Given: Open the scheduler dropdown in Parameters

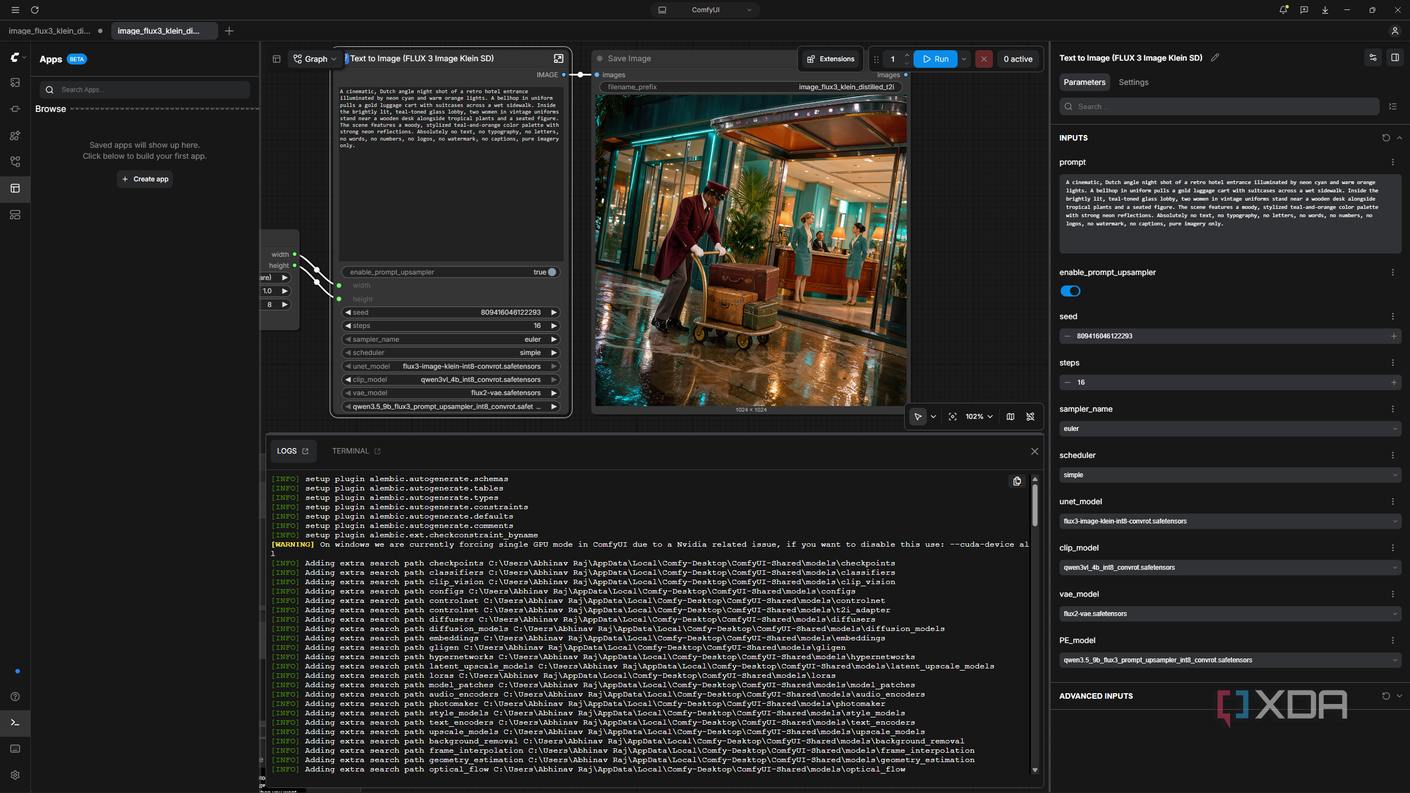Looking at the screenshot, I should coord(1229,475).
